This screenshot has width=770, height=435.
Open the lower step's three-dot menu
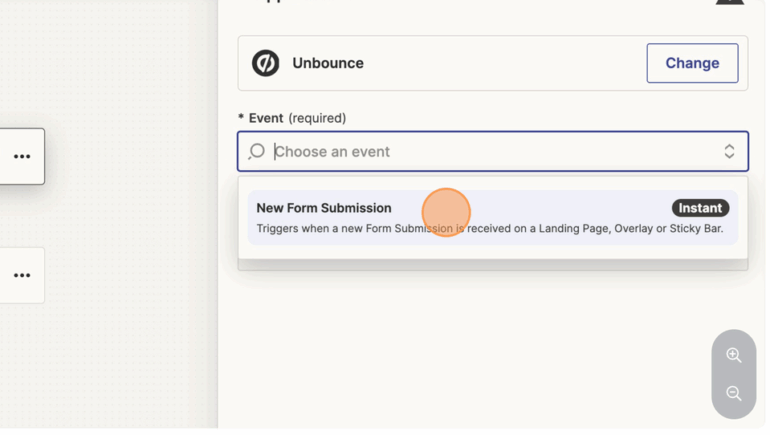click(22, 275)
